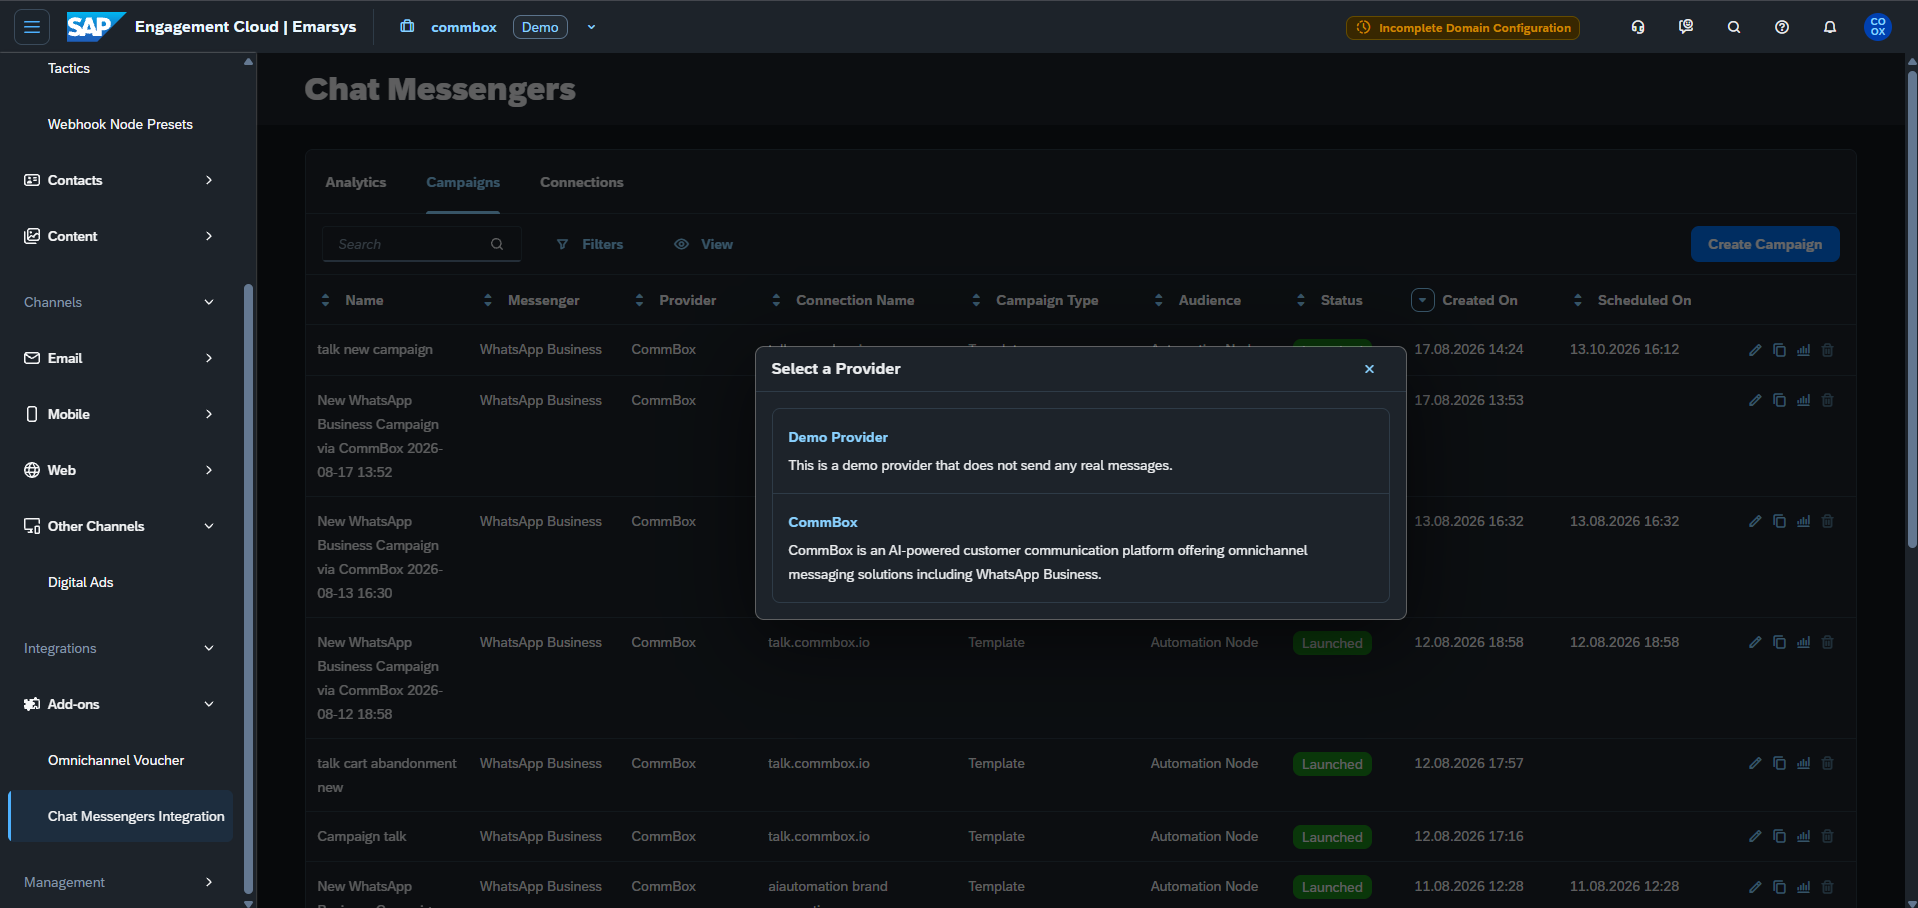Expand the Content menu
The height and width of the screenshot is (908, 1918).
click(120, 236)
